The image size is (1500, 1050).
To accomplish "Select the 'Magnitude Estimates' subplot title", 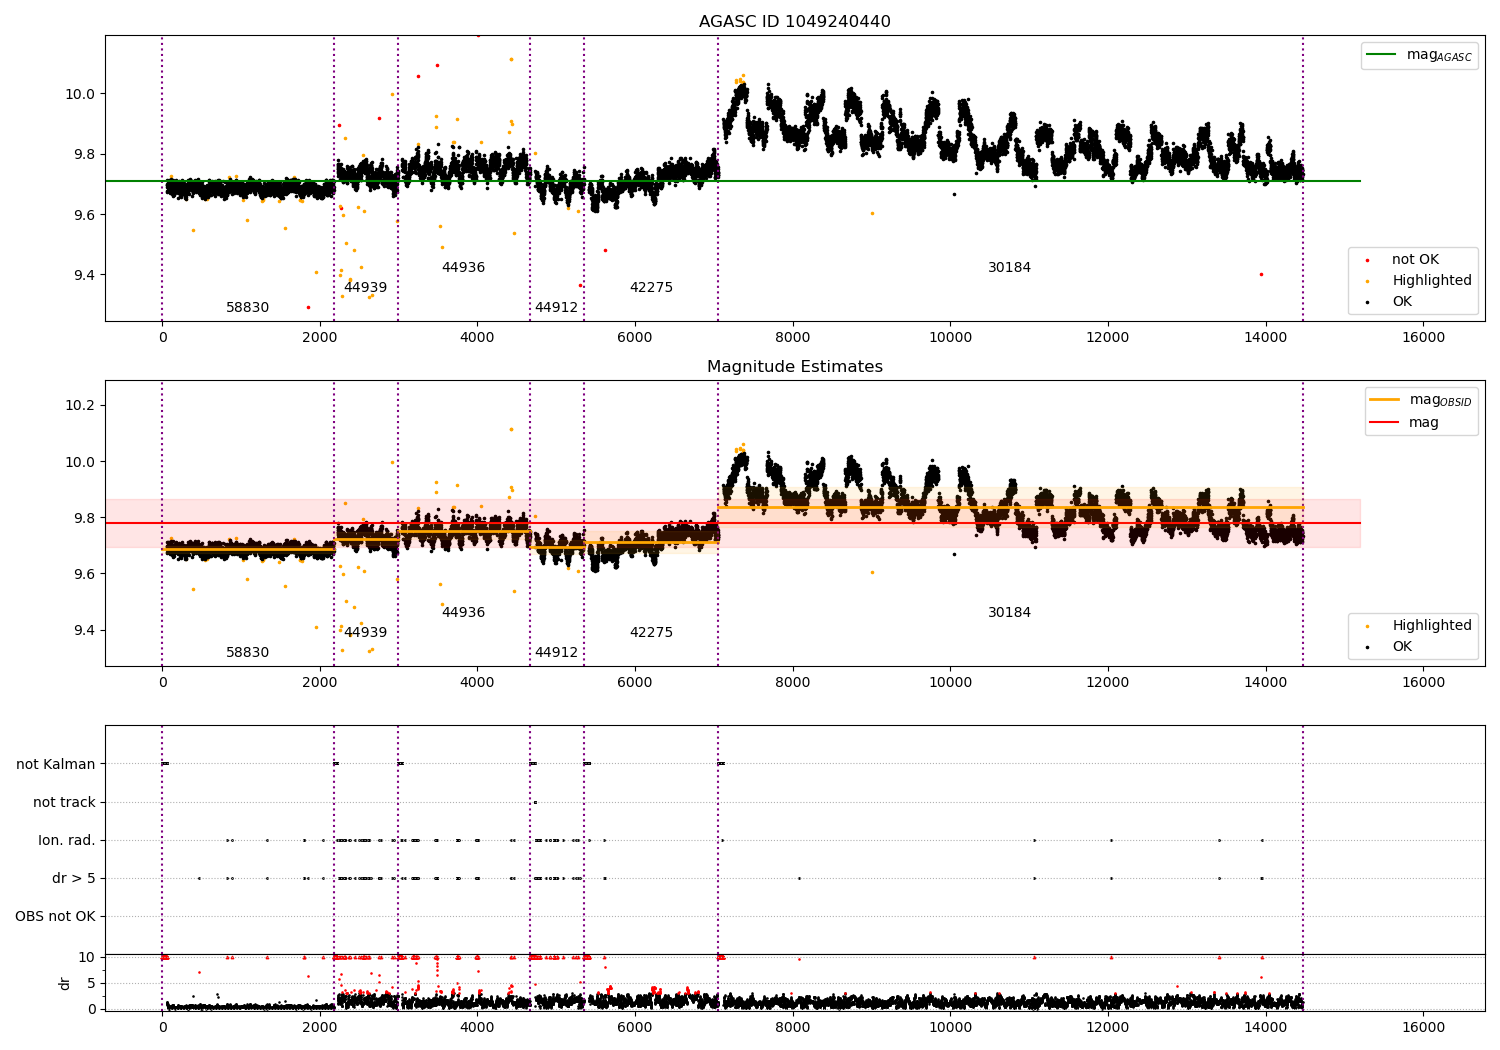I will (794, 367).
